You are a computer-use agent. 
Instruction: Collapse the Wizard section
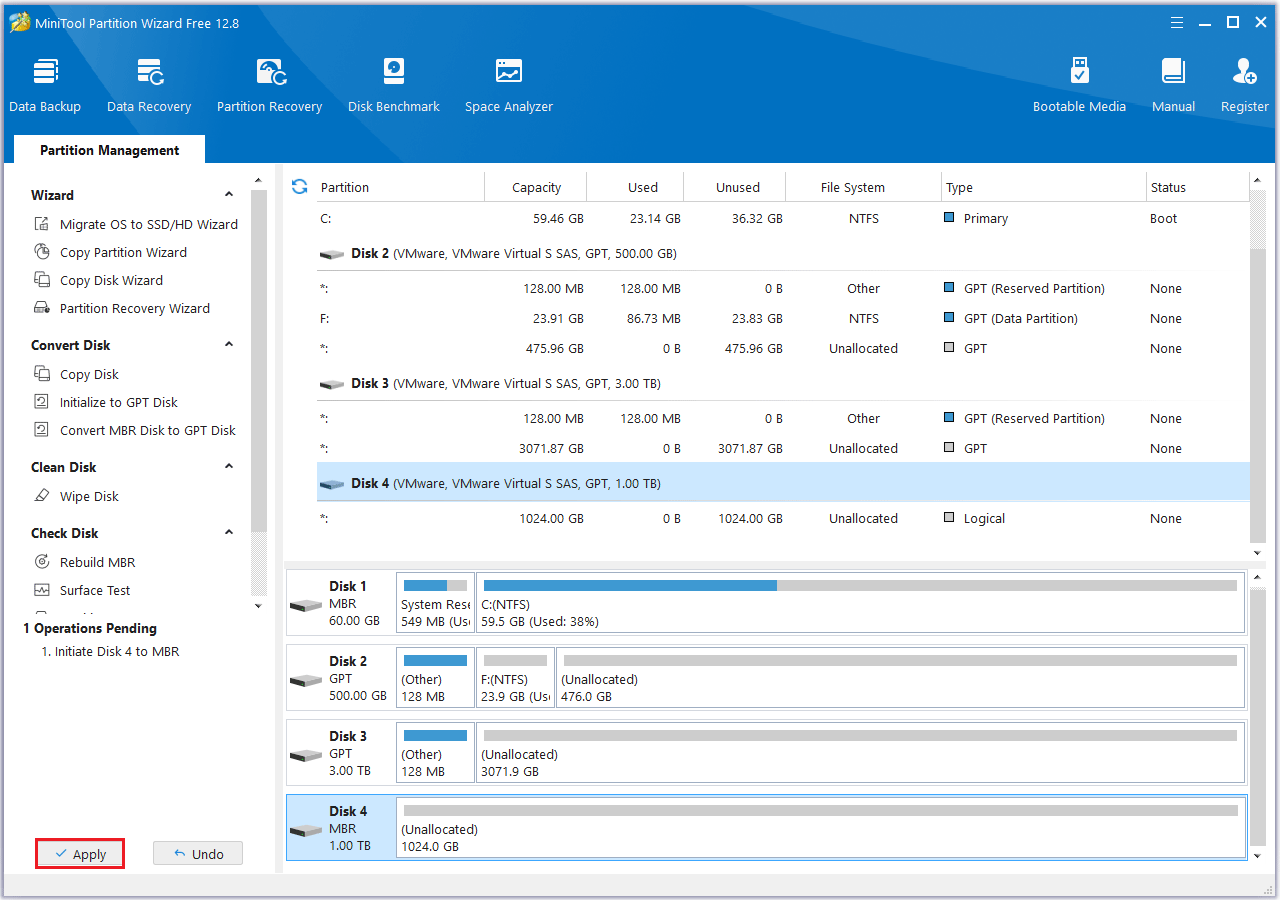click(x=229, y=195)
